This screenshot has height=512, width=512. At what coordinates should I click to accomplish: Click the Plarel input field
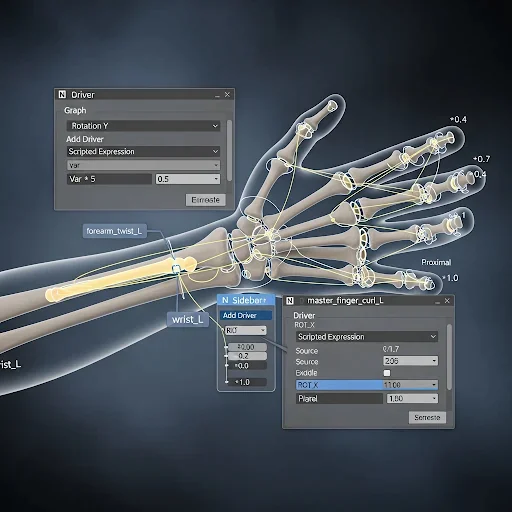pos(339,398)
